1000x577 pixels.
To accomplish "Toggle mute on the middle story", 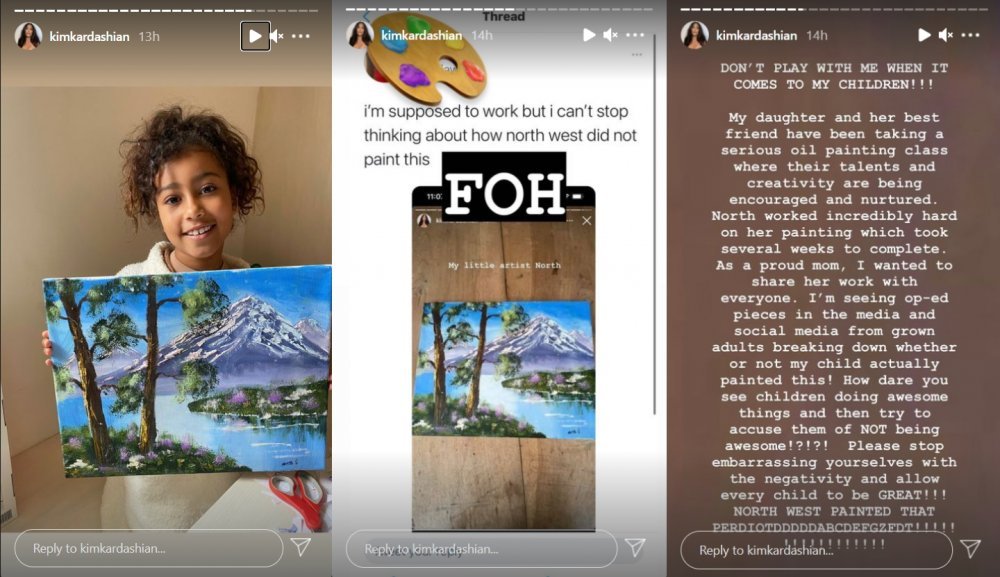I will pyautogui.click(x=611, y=35).
